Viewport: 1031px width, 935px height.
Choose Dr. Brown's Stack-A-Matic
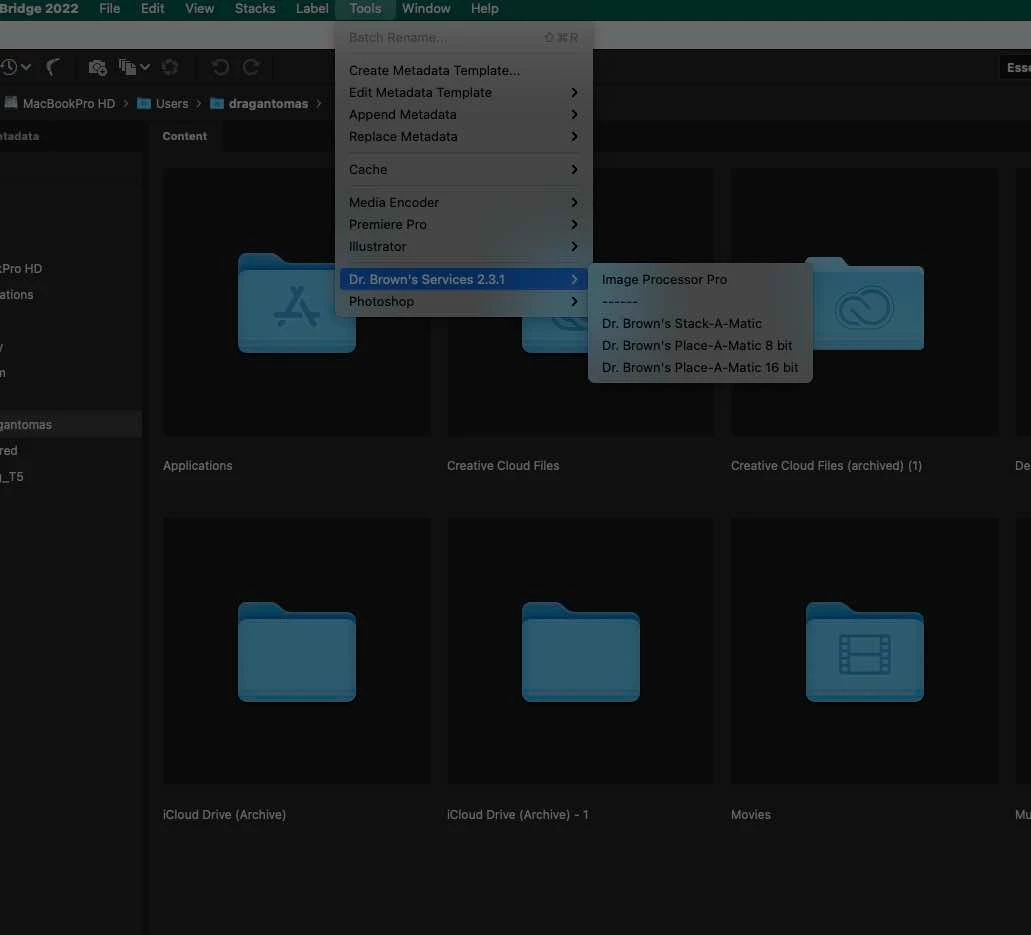click(700, 324)
